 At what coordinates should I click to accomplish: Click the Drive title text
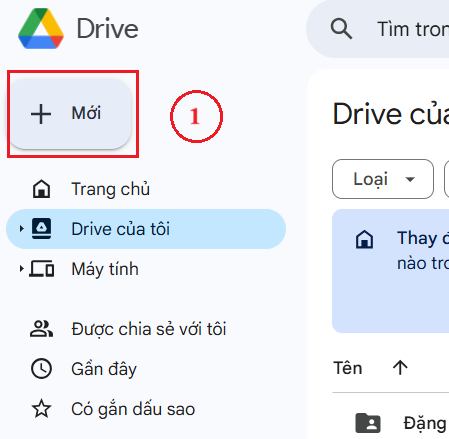click(107, 29)
